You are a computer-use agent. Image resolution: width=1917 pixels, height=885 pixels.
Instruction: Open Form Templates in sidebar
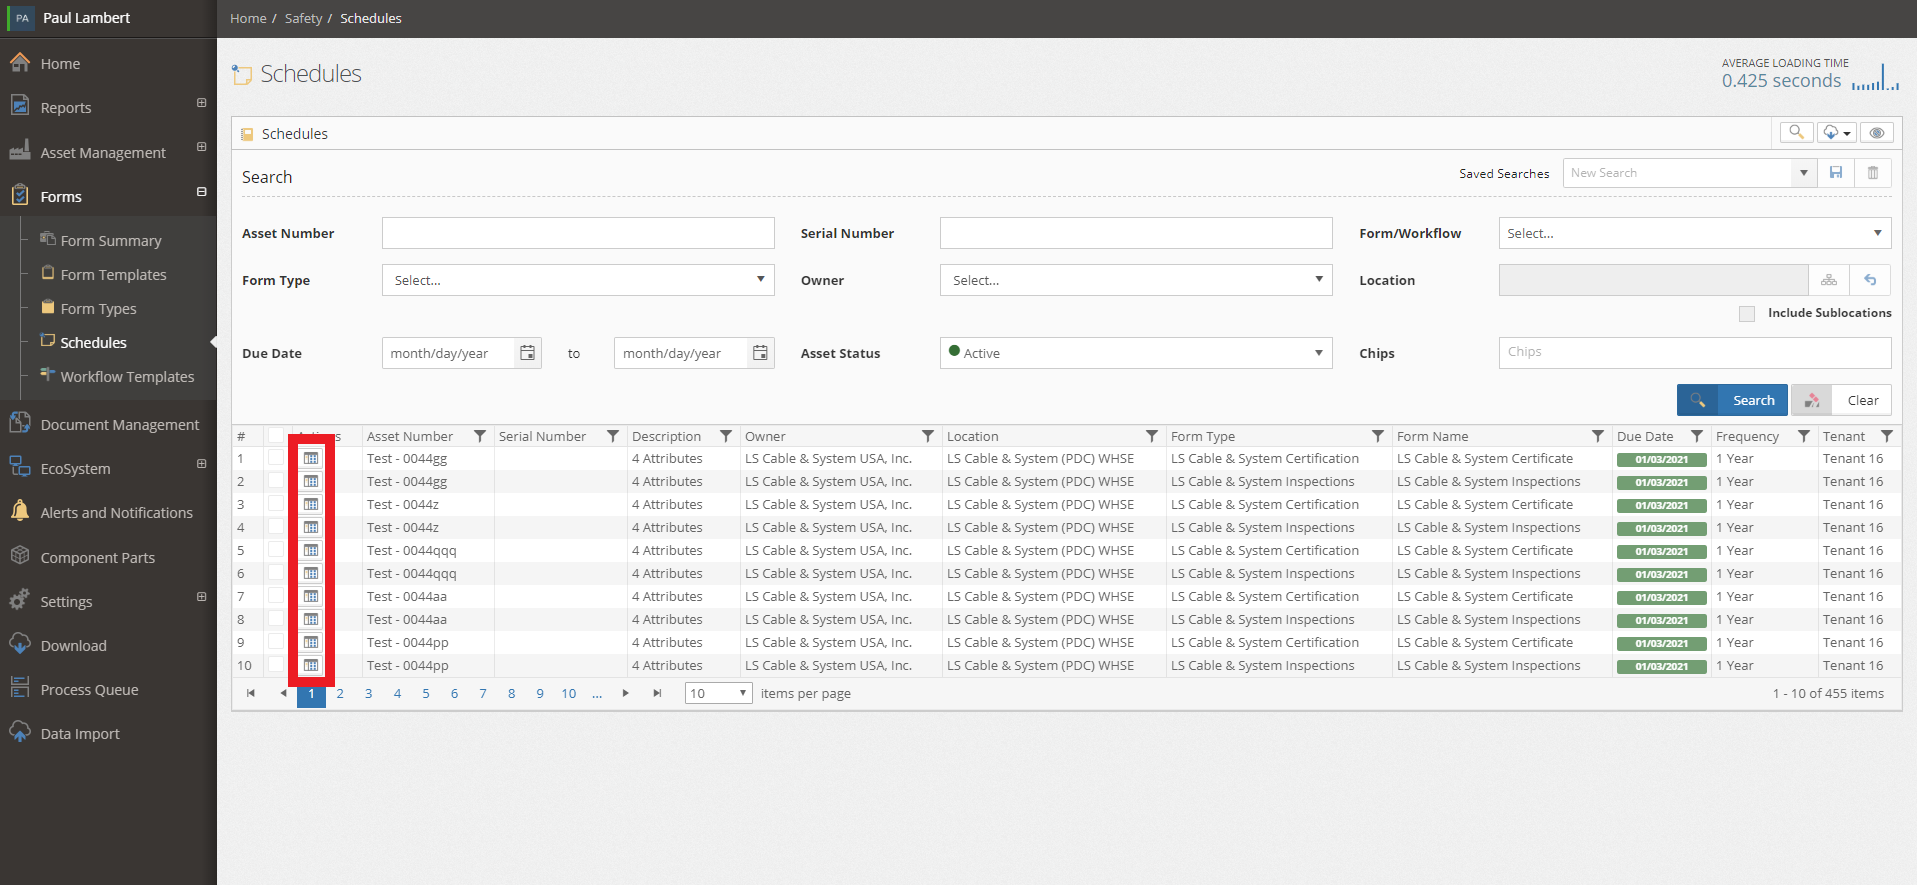pyautogui.click(x=113, y=275)
